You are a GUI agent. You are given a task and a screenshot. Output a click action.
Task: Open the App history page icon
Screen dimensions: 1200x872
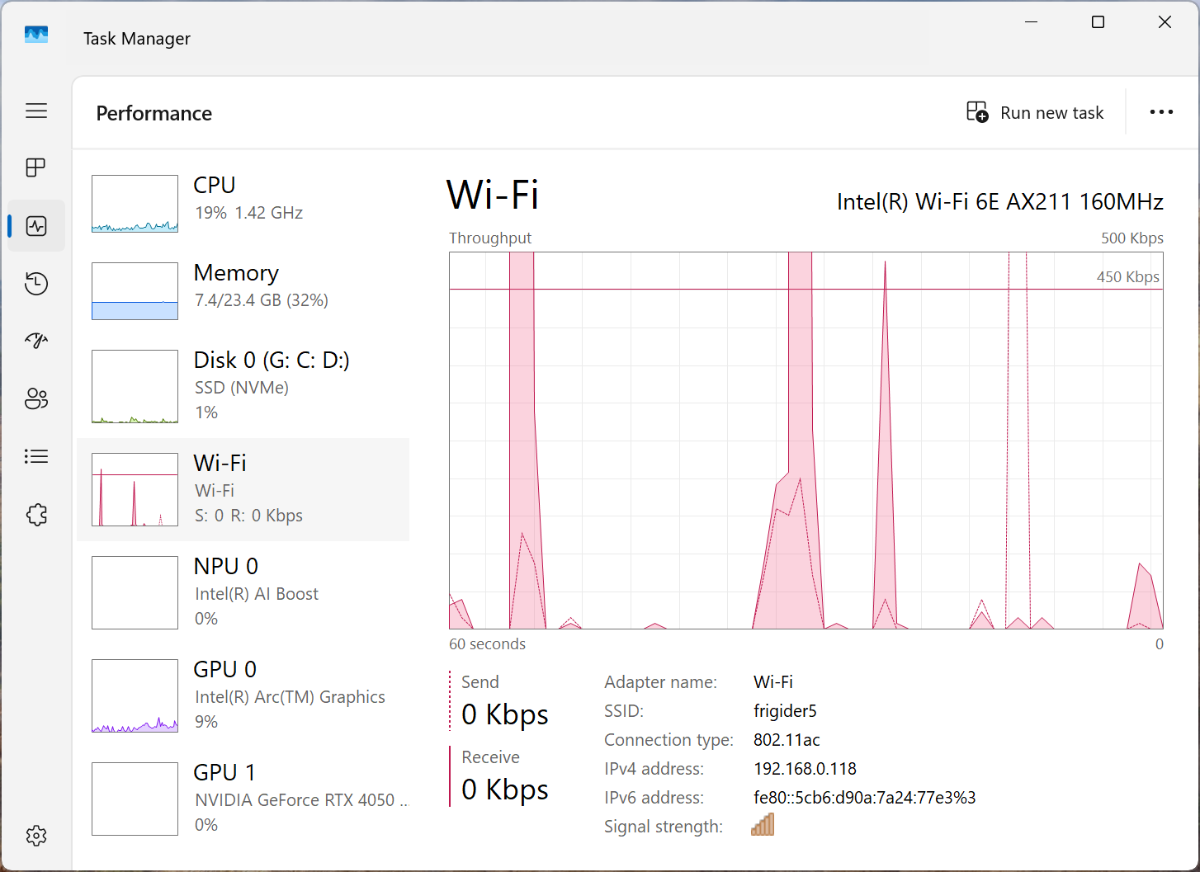point(36,284)
